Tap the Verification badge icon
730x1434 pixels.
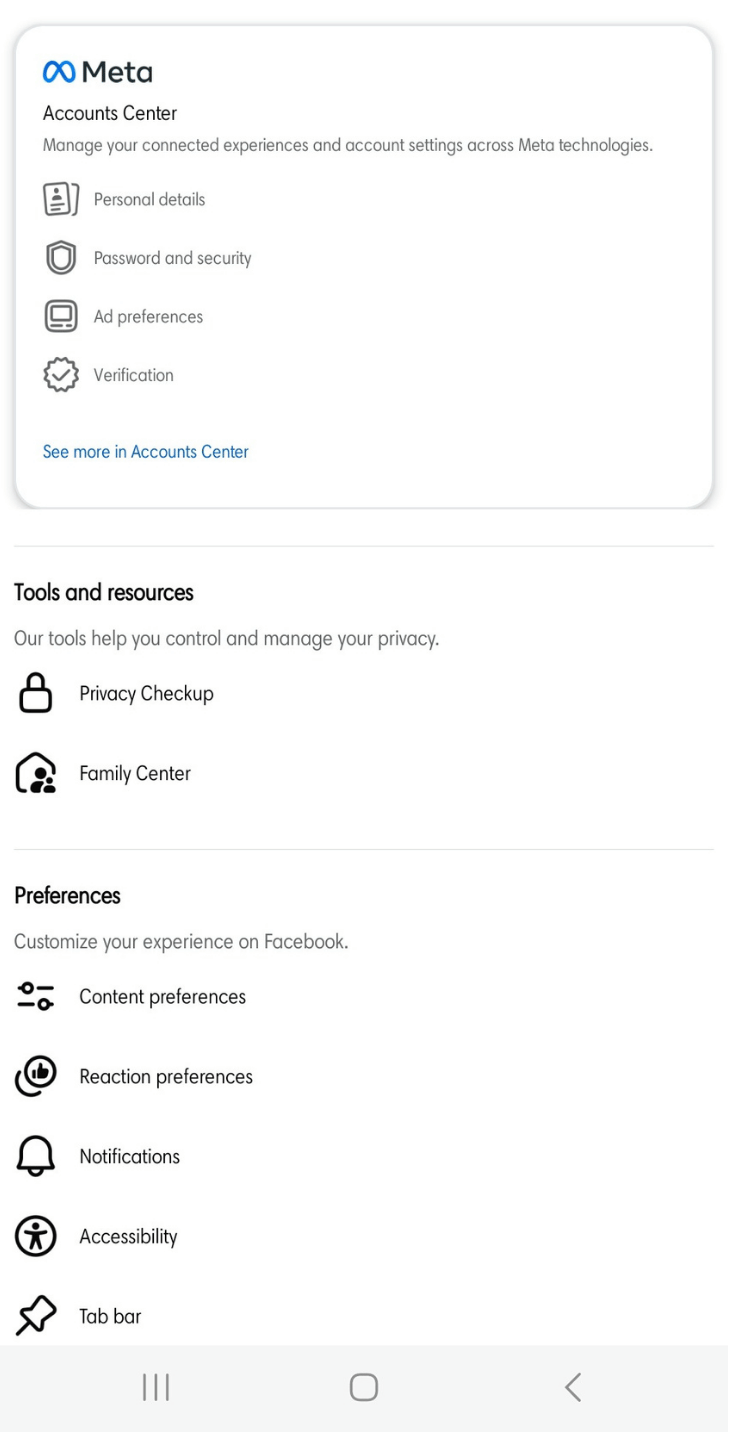click(61, 376)
